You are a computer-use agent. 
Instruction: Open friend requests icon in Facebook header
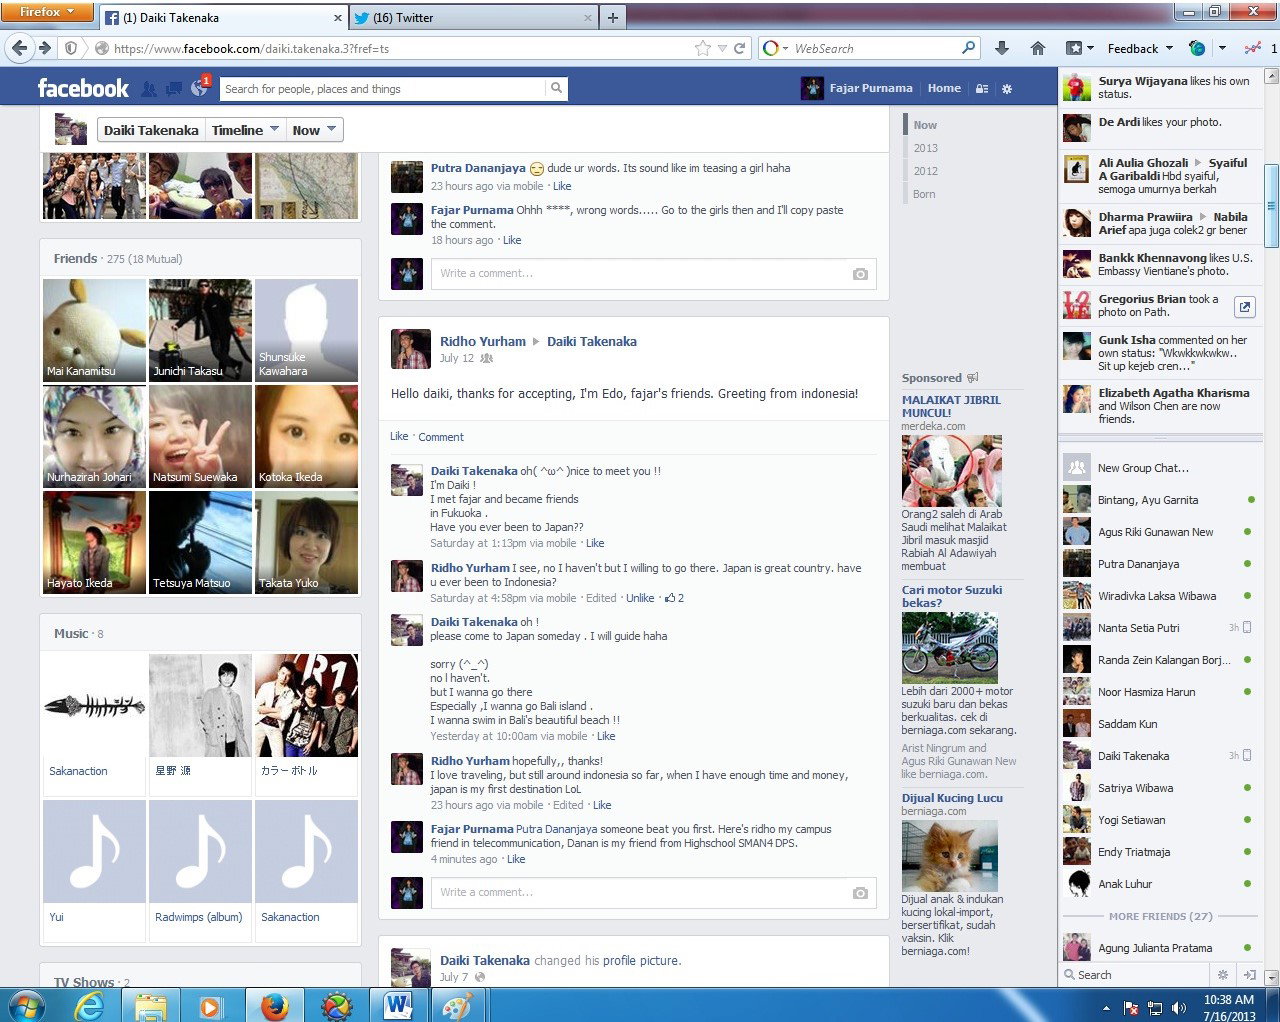pos(149,88)
